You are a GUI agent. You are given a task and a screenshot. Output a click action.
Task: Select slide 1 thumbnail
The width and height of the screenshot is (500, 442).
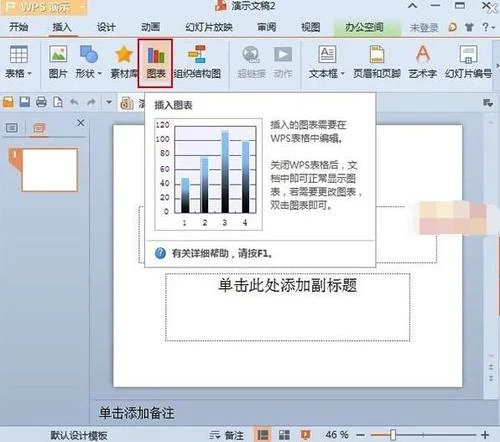49,170
